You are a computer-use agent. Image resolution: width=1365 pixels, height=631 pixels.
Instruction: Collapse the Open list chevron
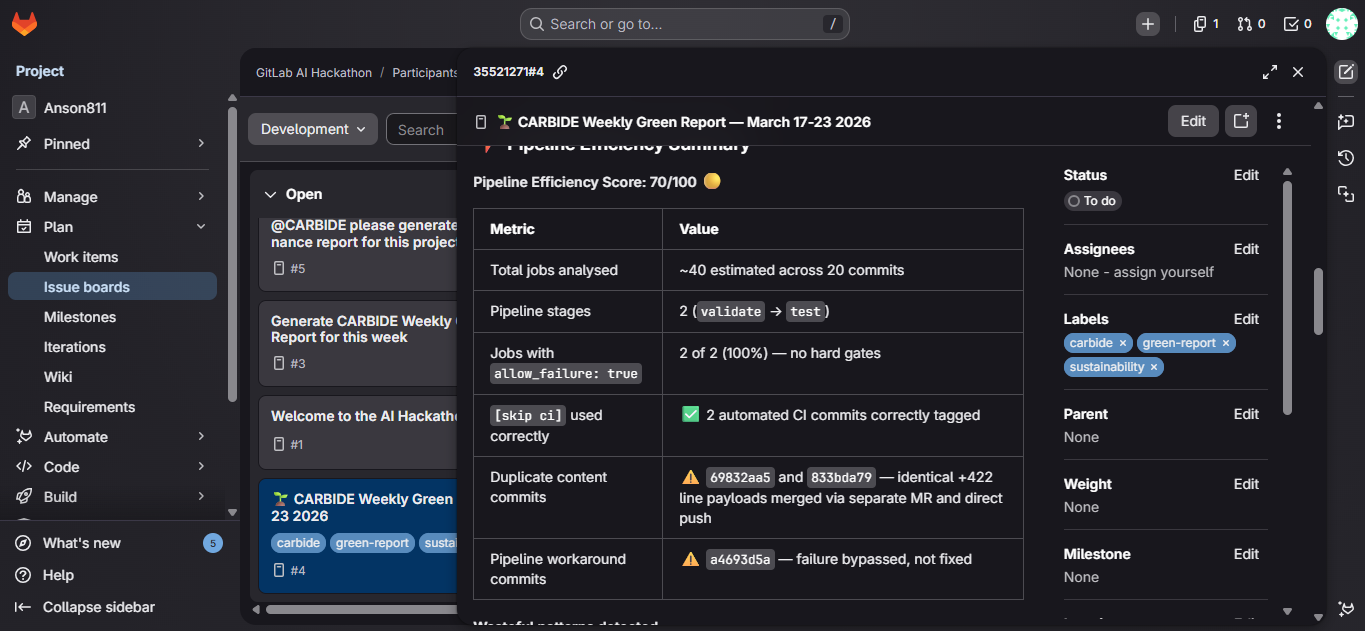270,194
